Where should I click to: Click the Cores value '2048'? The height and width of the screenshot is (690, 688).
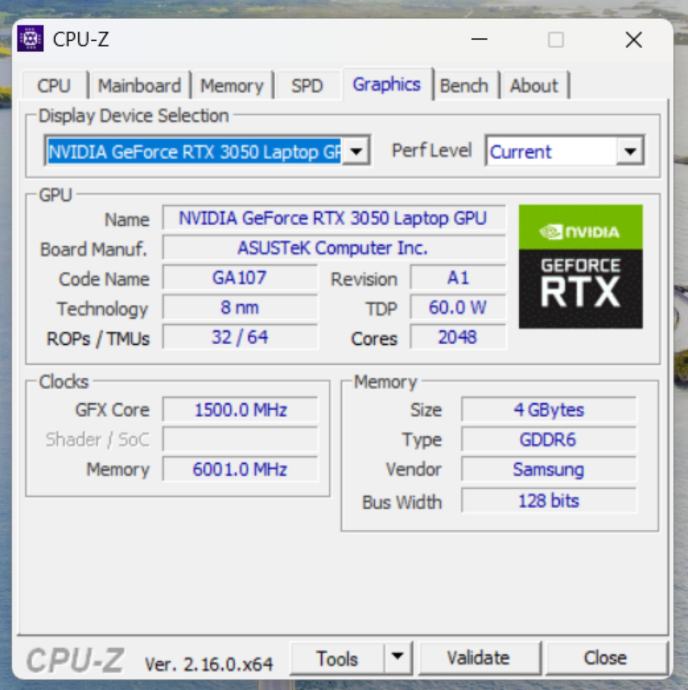[x=458, y=338]
